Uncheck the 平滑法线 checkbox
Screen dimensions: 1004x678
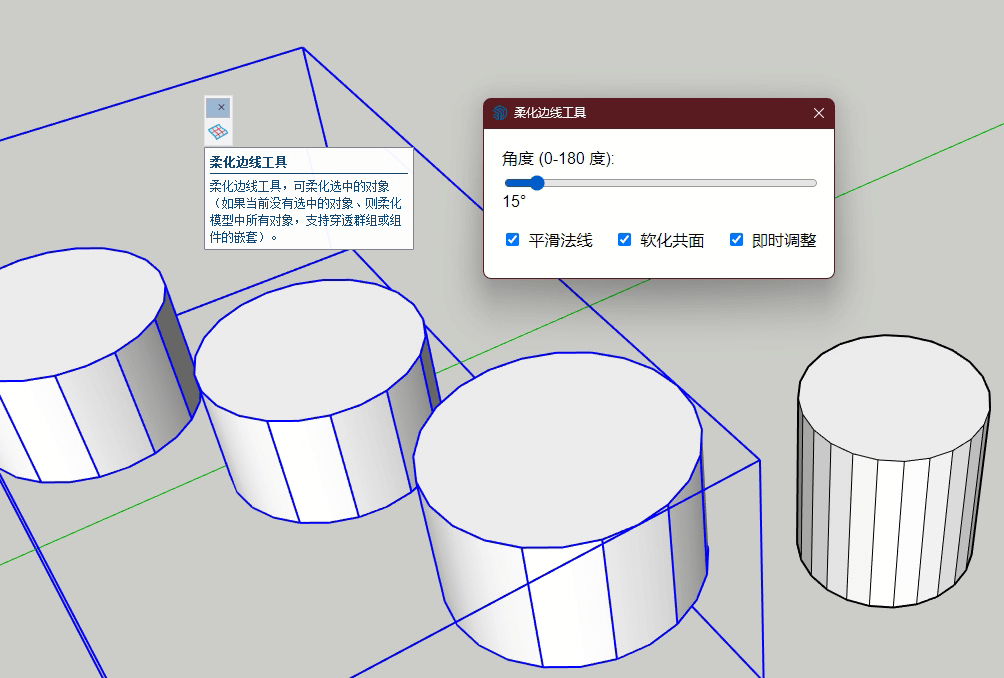click(x=513, y=240)
